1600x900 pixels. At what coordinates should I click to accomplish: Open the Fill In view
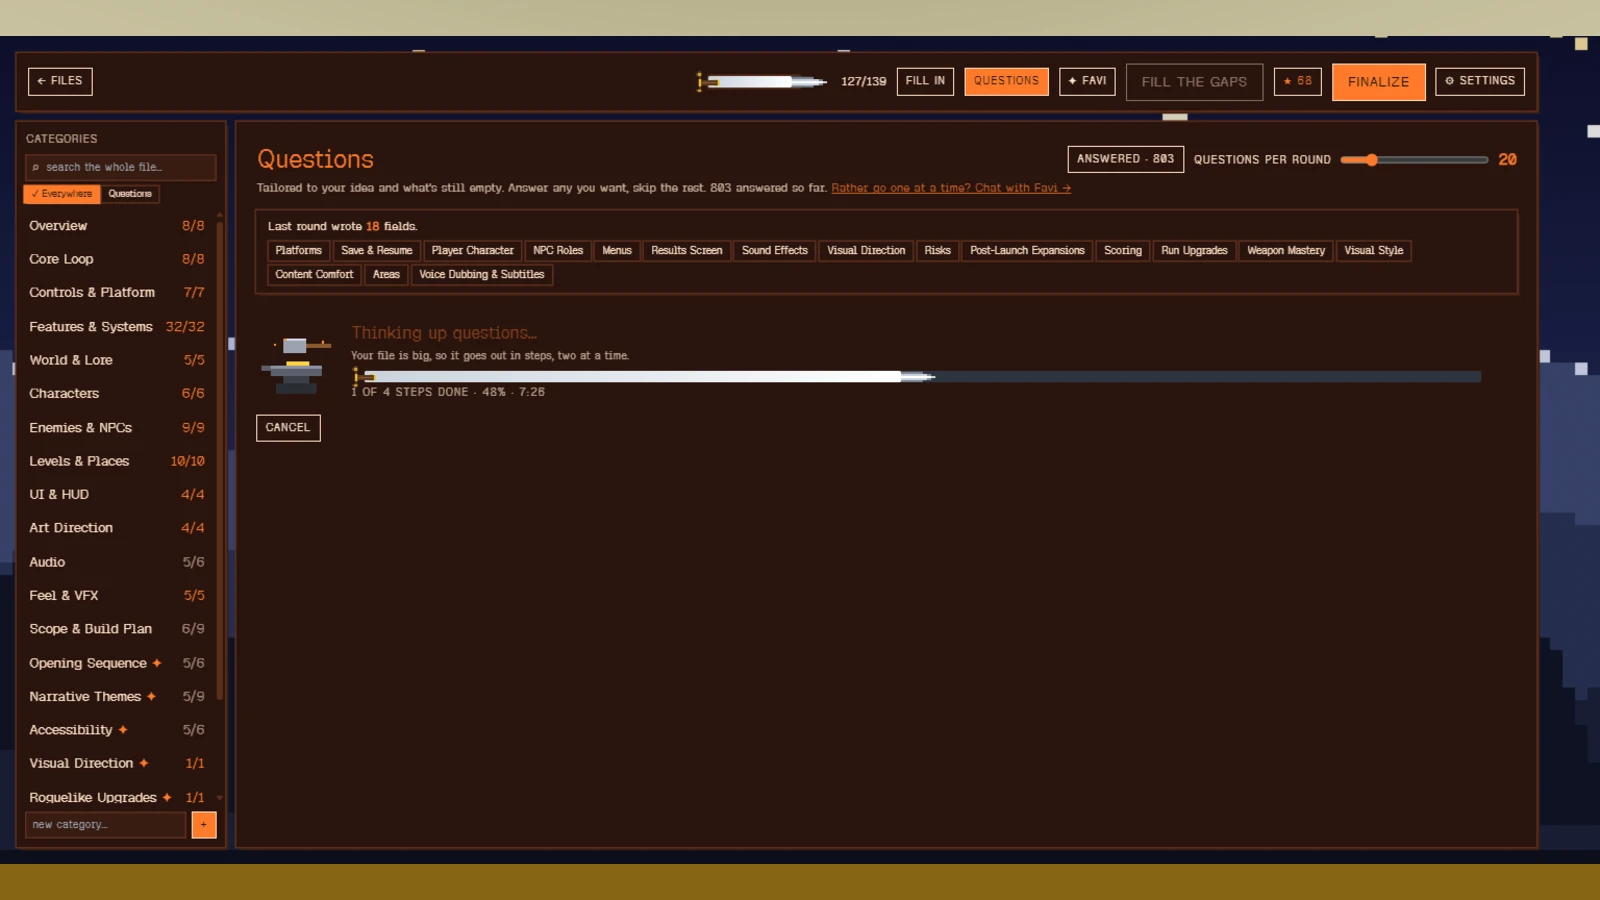[925, 81]
